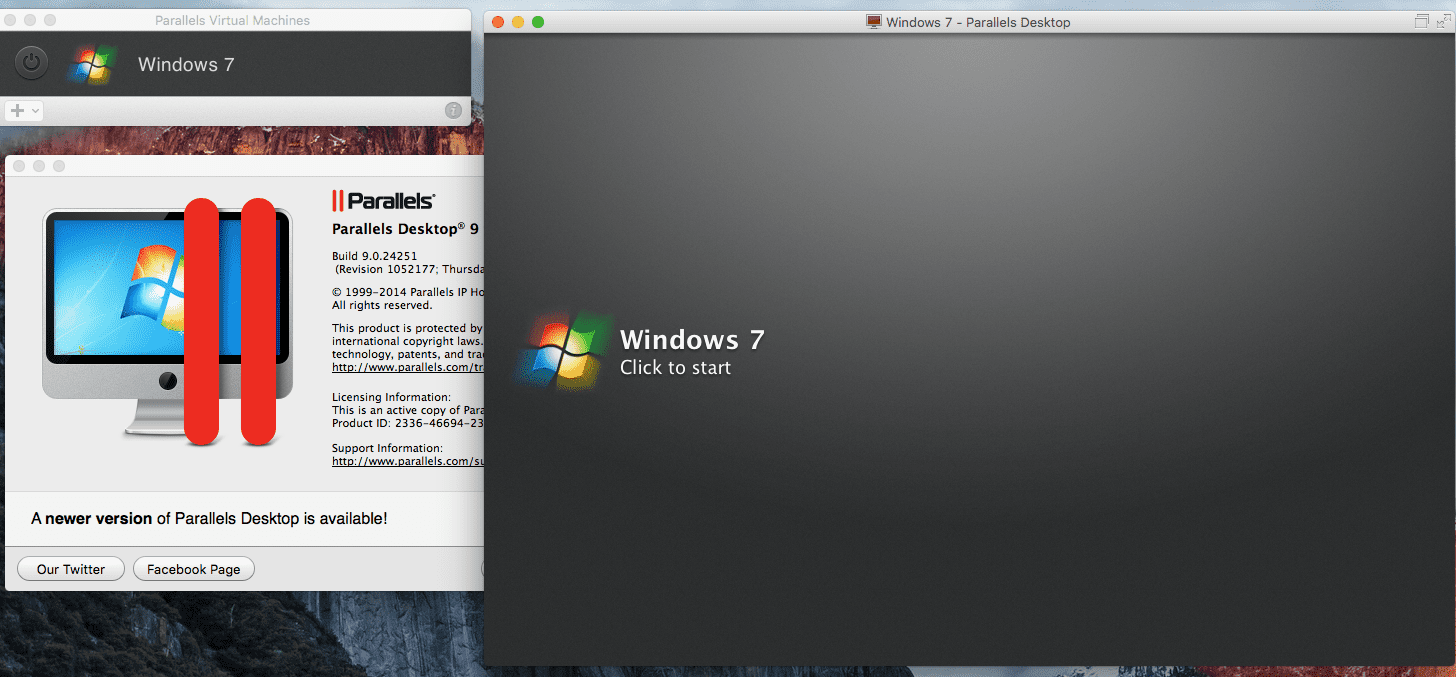Image resolution: width=1456 pixels, height=677 pixels.
Task: Click the monitor icon in Windows 7 title bar
Action: coord(874,22)
